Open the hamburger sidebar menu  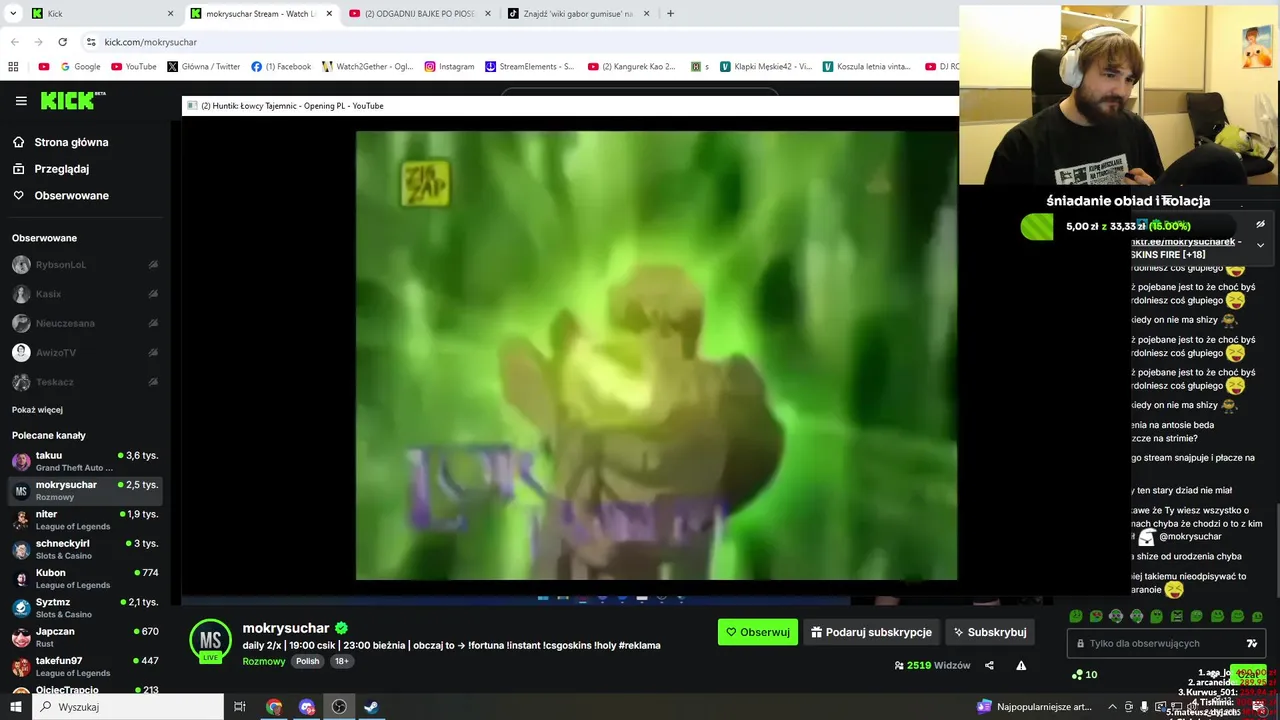[x=21, y=101]
